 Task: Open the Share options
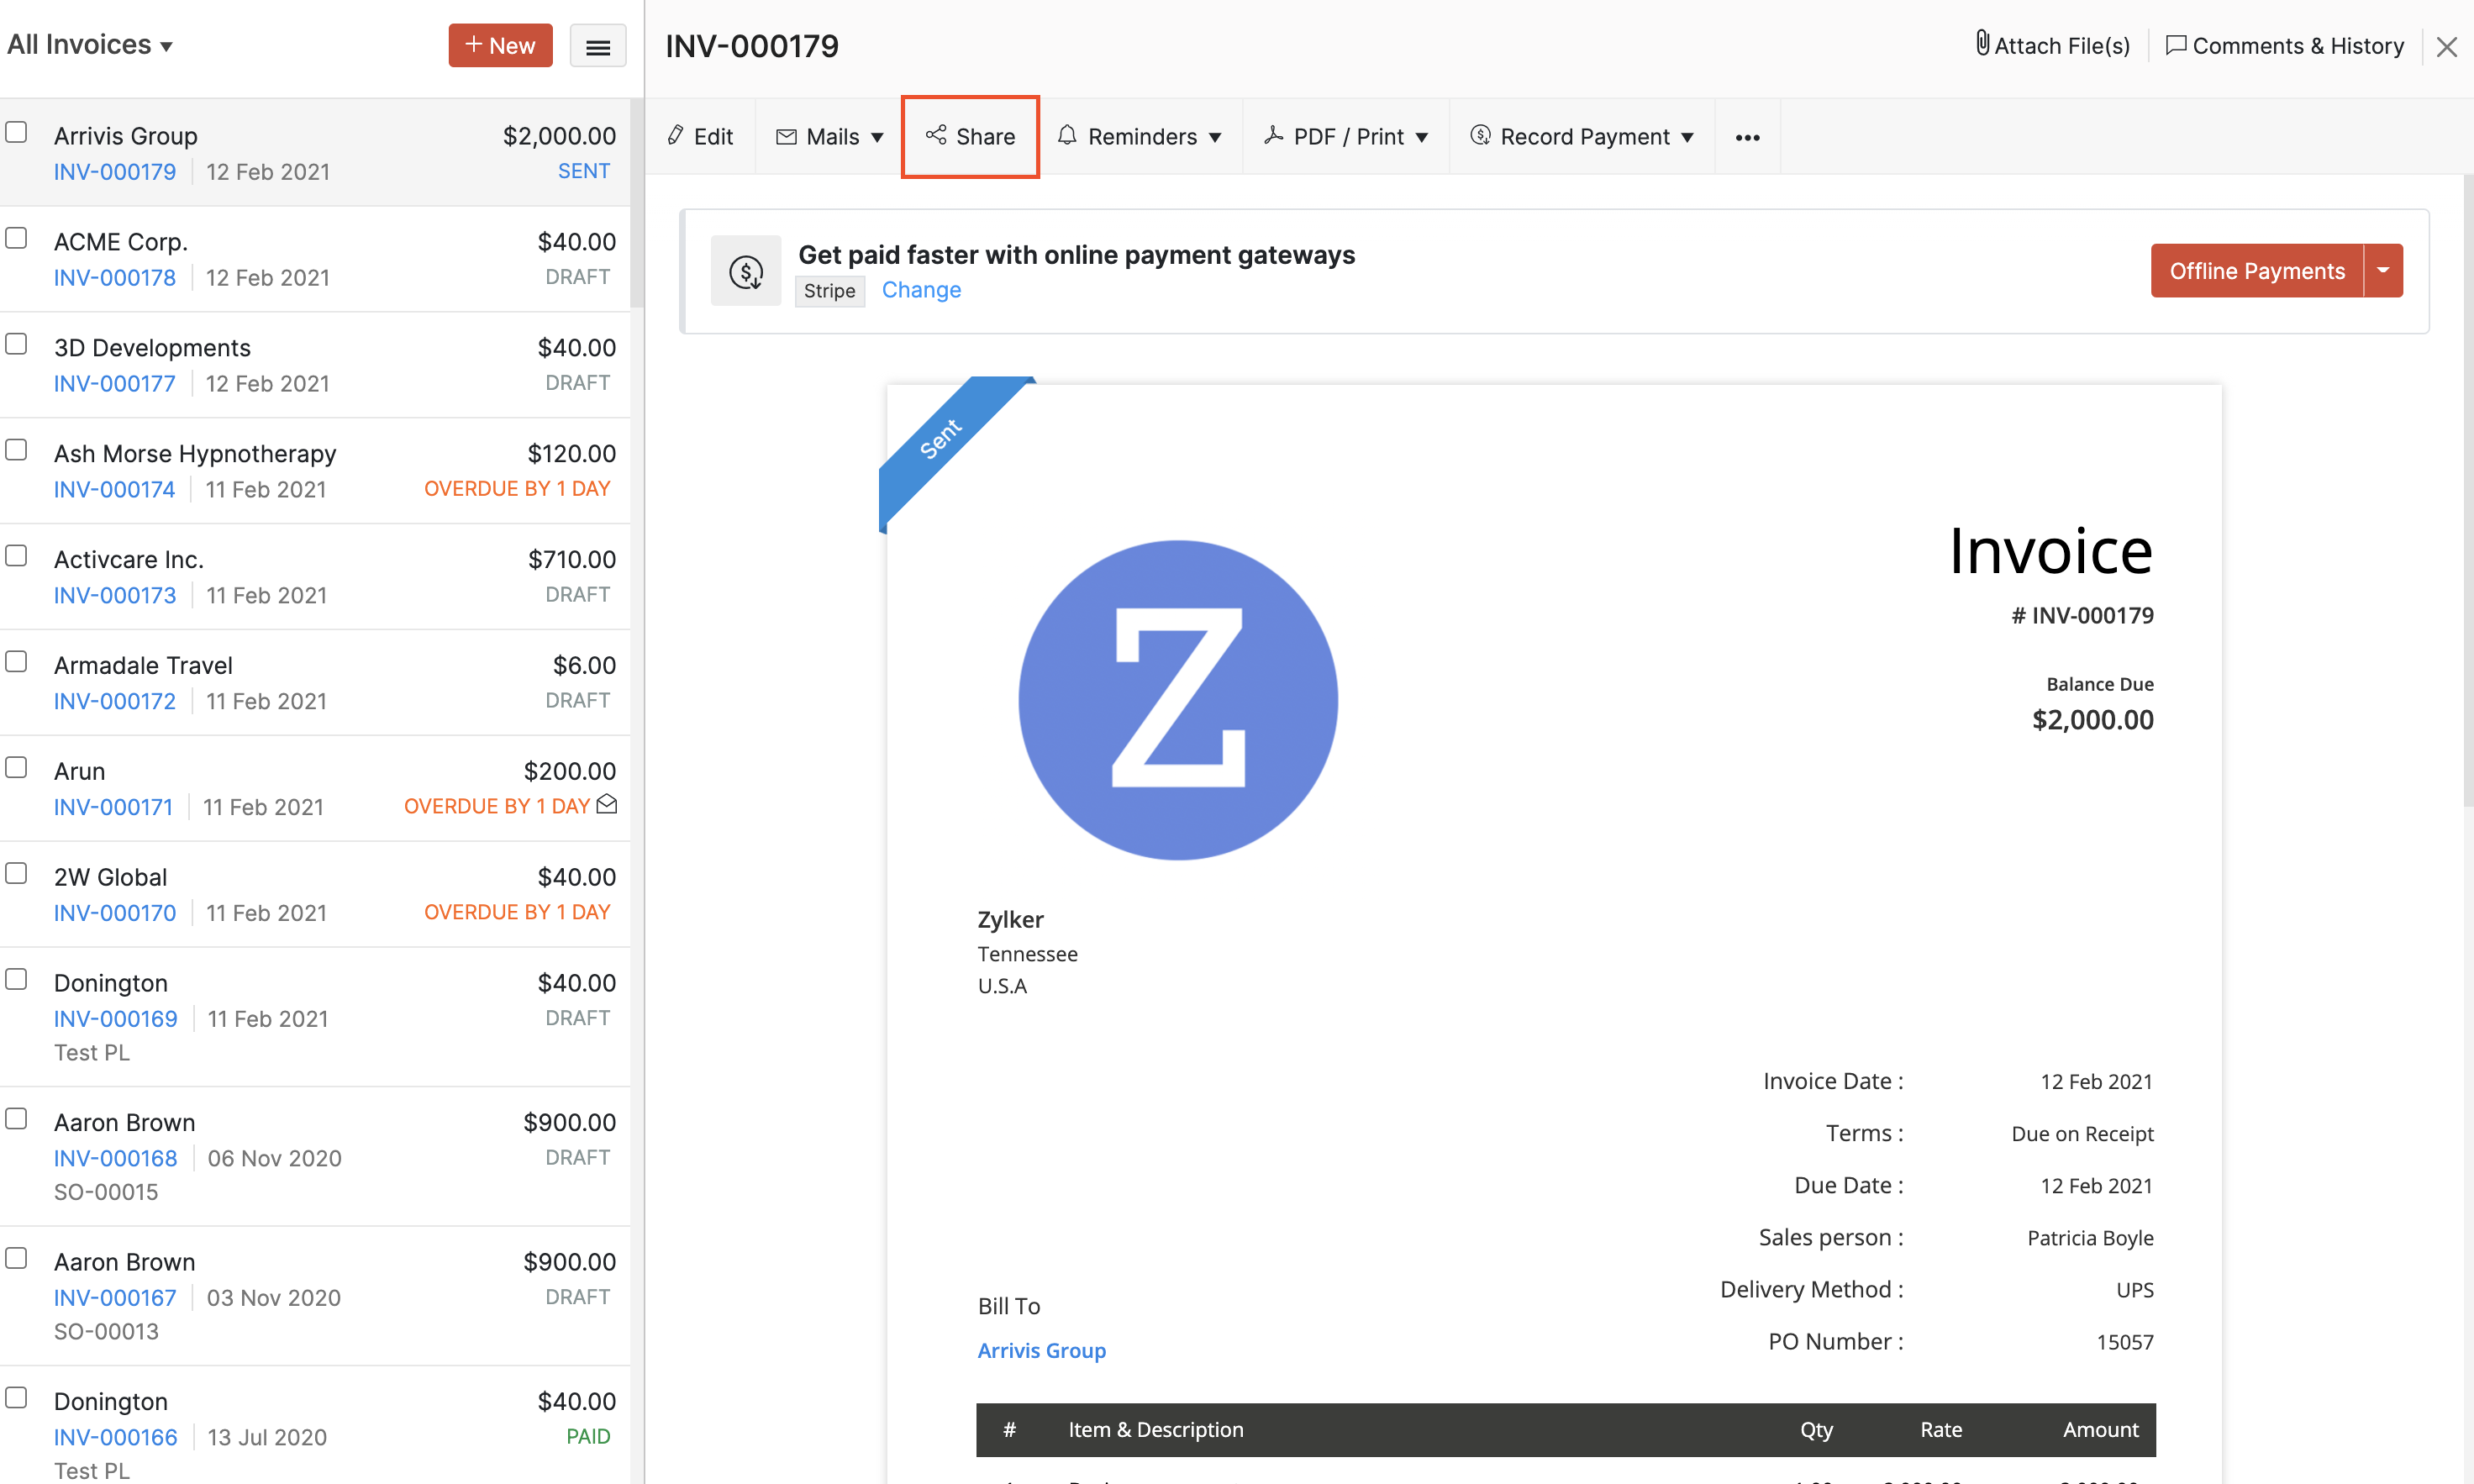969,137
